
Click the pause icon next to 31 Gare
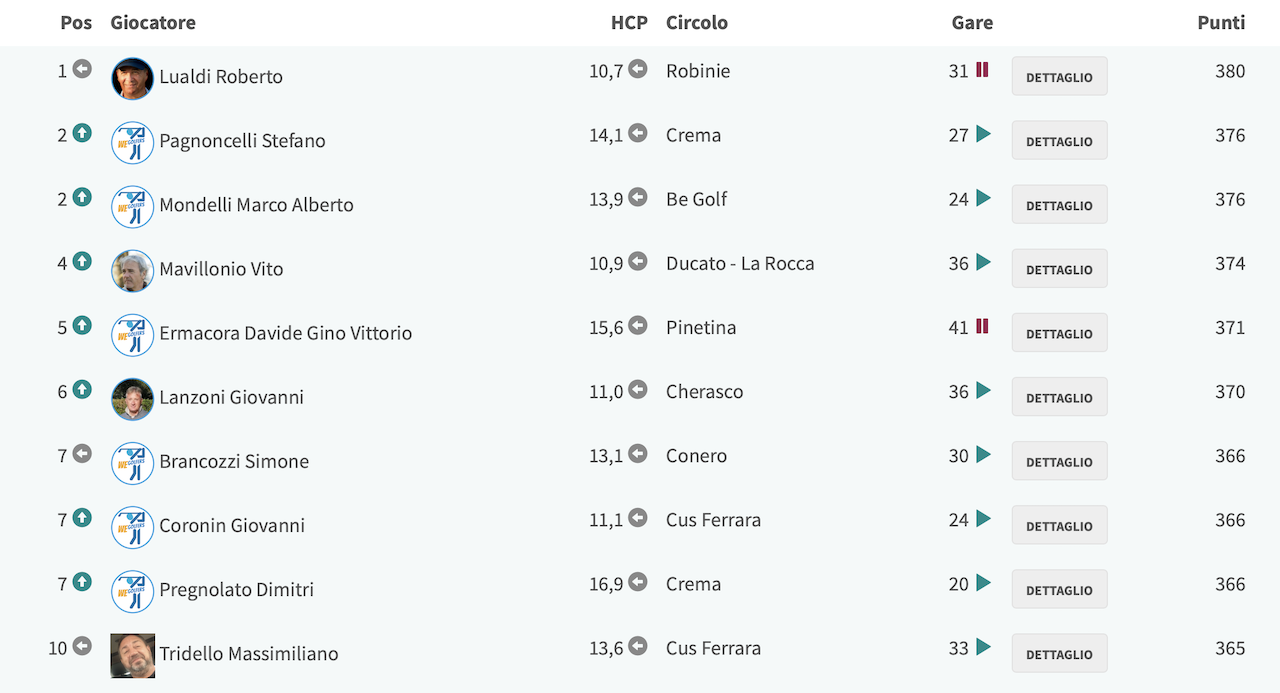point(982,69)
